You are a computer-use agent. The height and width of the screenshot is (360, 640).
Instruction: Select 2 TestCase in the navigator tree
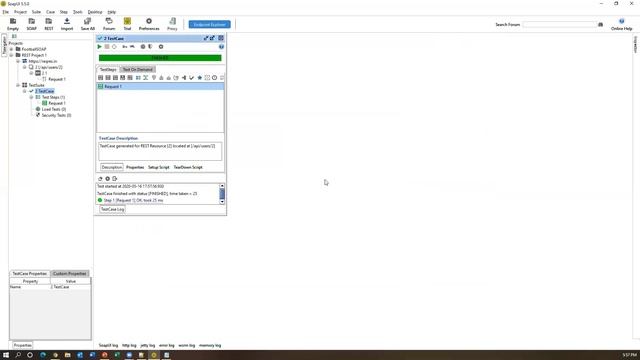click(44, 91)
